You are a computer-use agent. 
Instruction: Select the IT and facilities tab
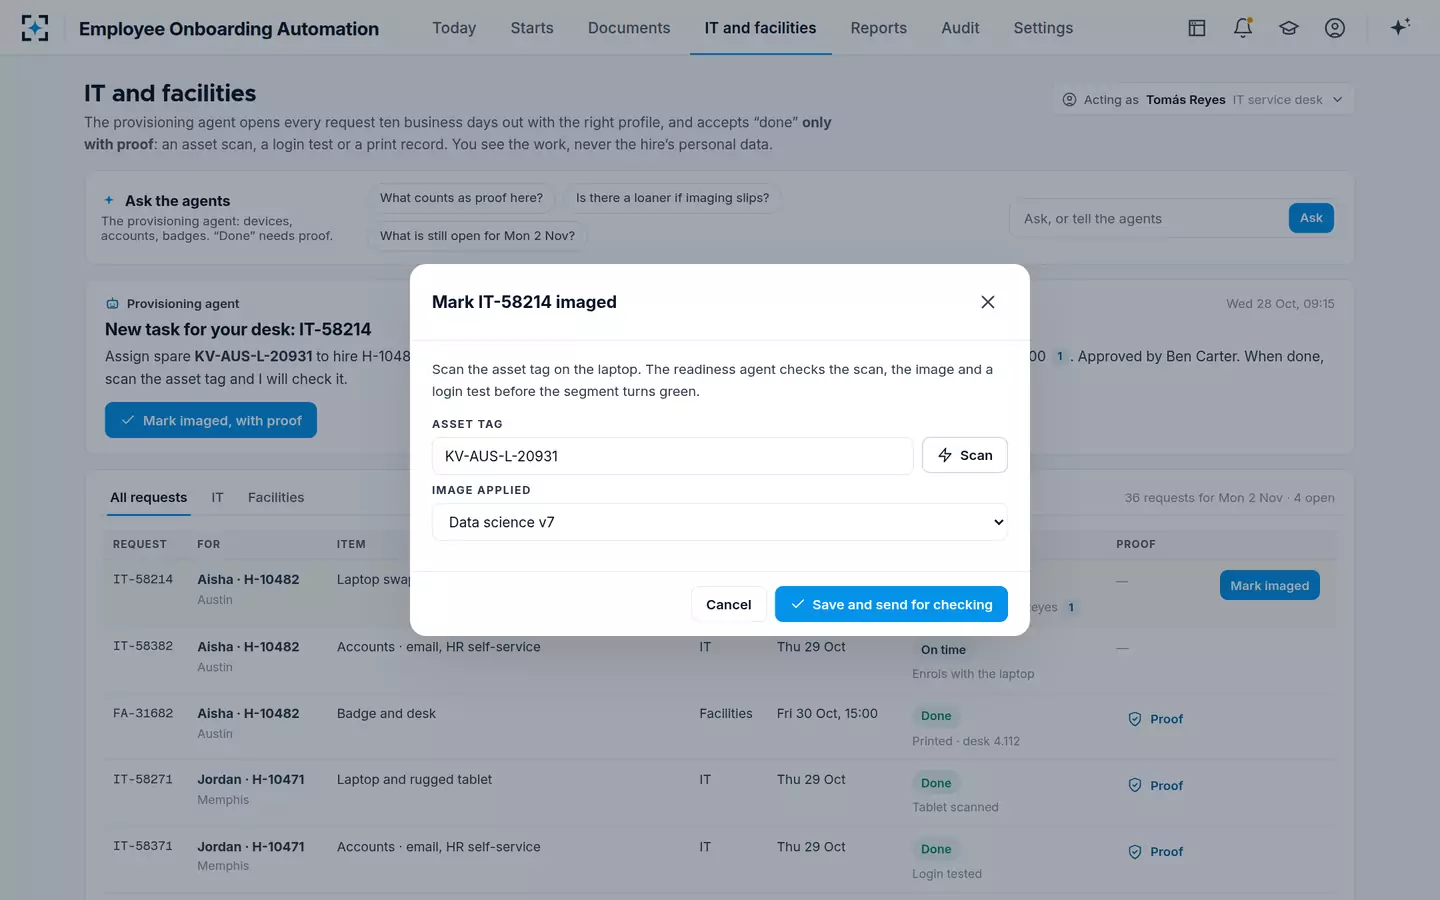(x=760, y=28)
